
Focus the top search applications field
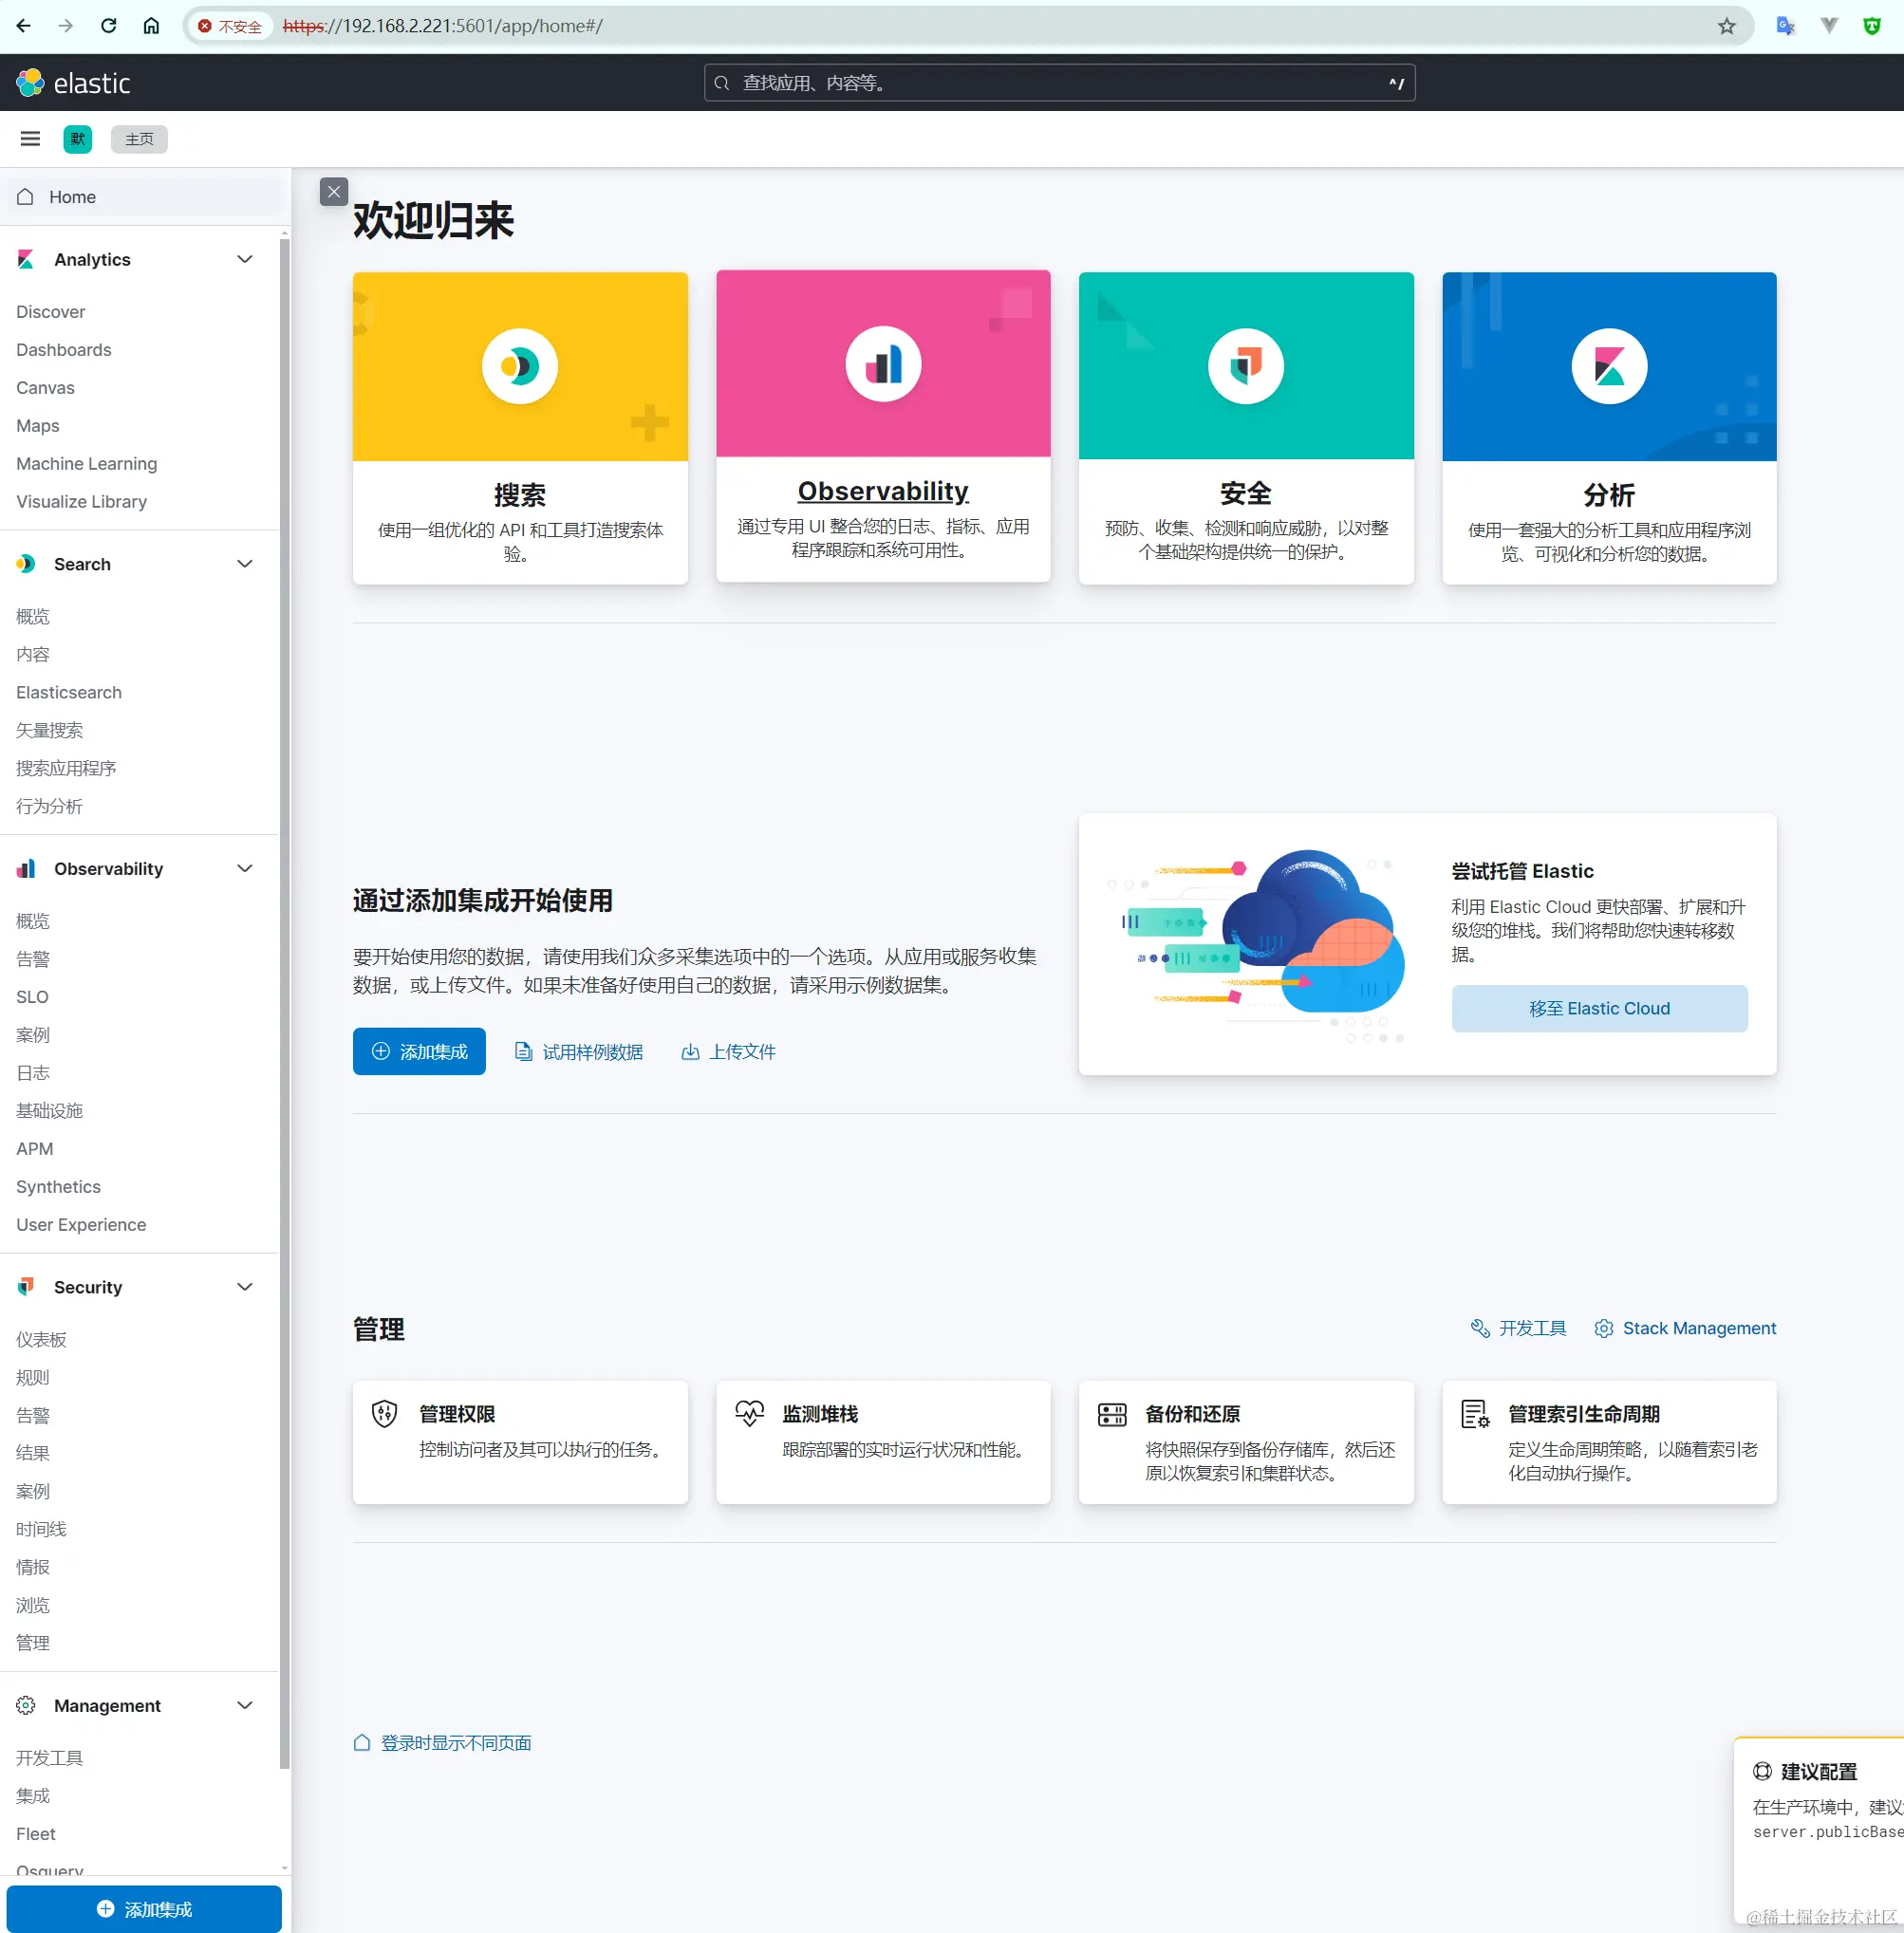[x=1058, y=83]
